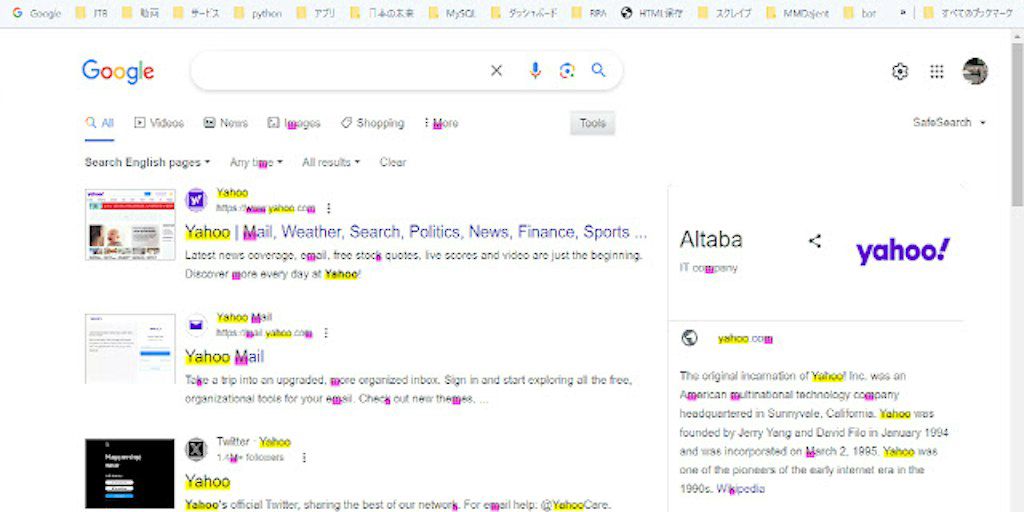This screenshot has height=512, width=1024.
Task: Click the globe icon next to yahoo.com
Action: pyautogui.click(x=689, y=338)
